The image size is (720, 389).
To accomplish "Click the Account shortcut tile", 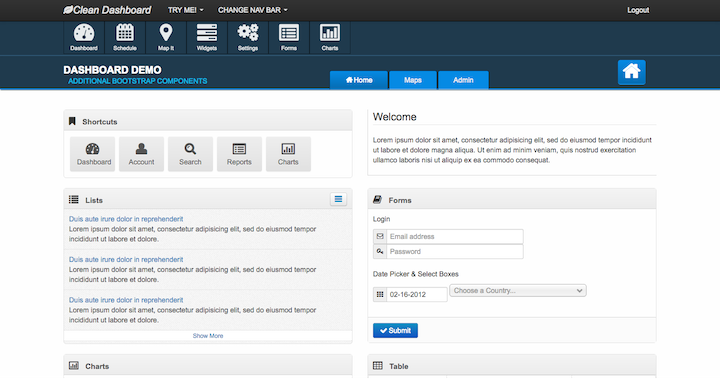I will pos(141,154).
